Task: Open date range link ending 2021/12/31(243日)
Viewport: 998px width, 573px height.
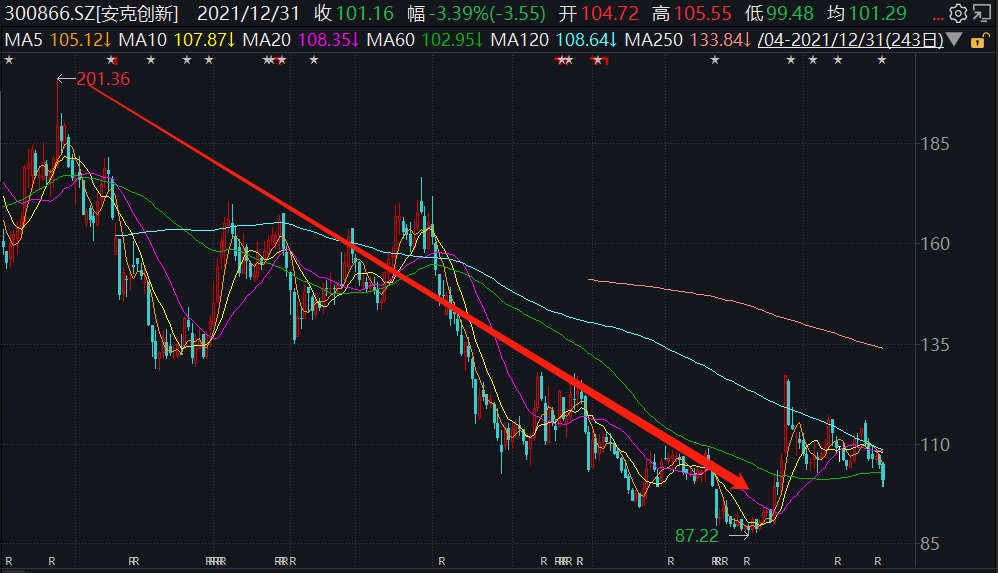Action: pos(850,40)
